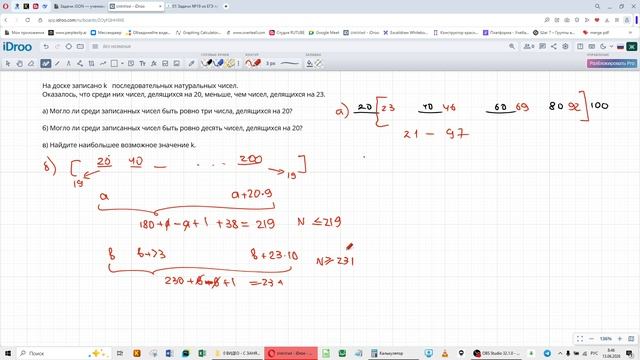Activate the freehand pen tool
This screenshot has width=640, height=360.
[x=46, y=64]
